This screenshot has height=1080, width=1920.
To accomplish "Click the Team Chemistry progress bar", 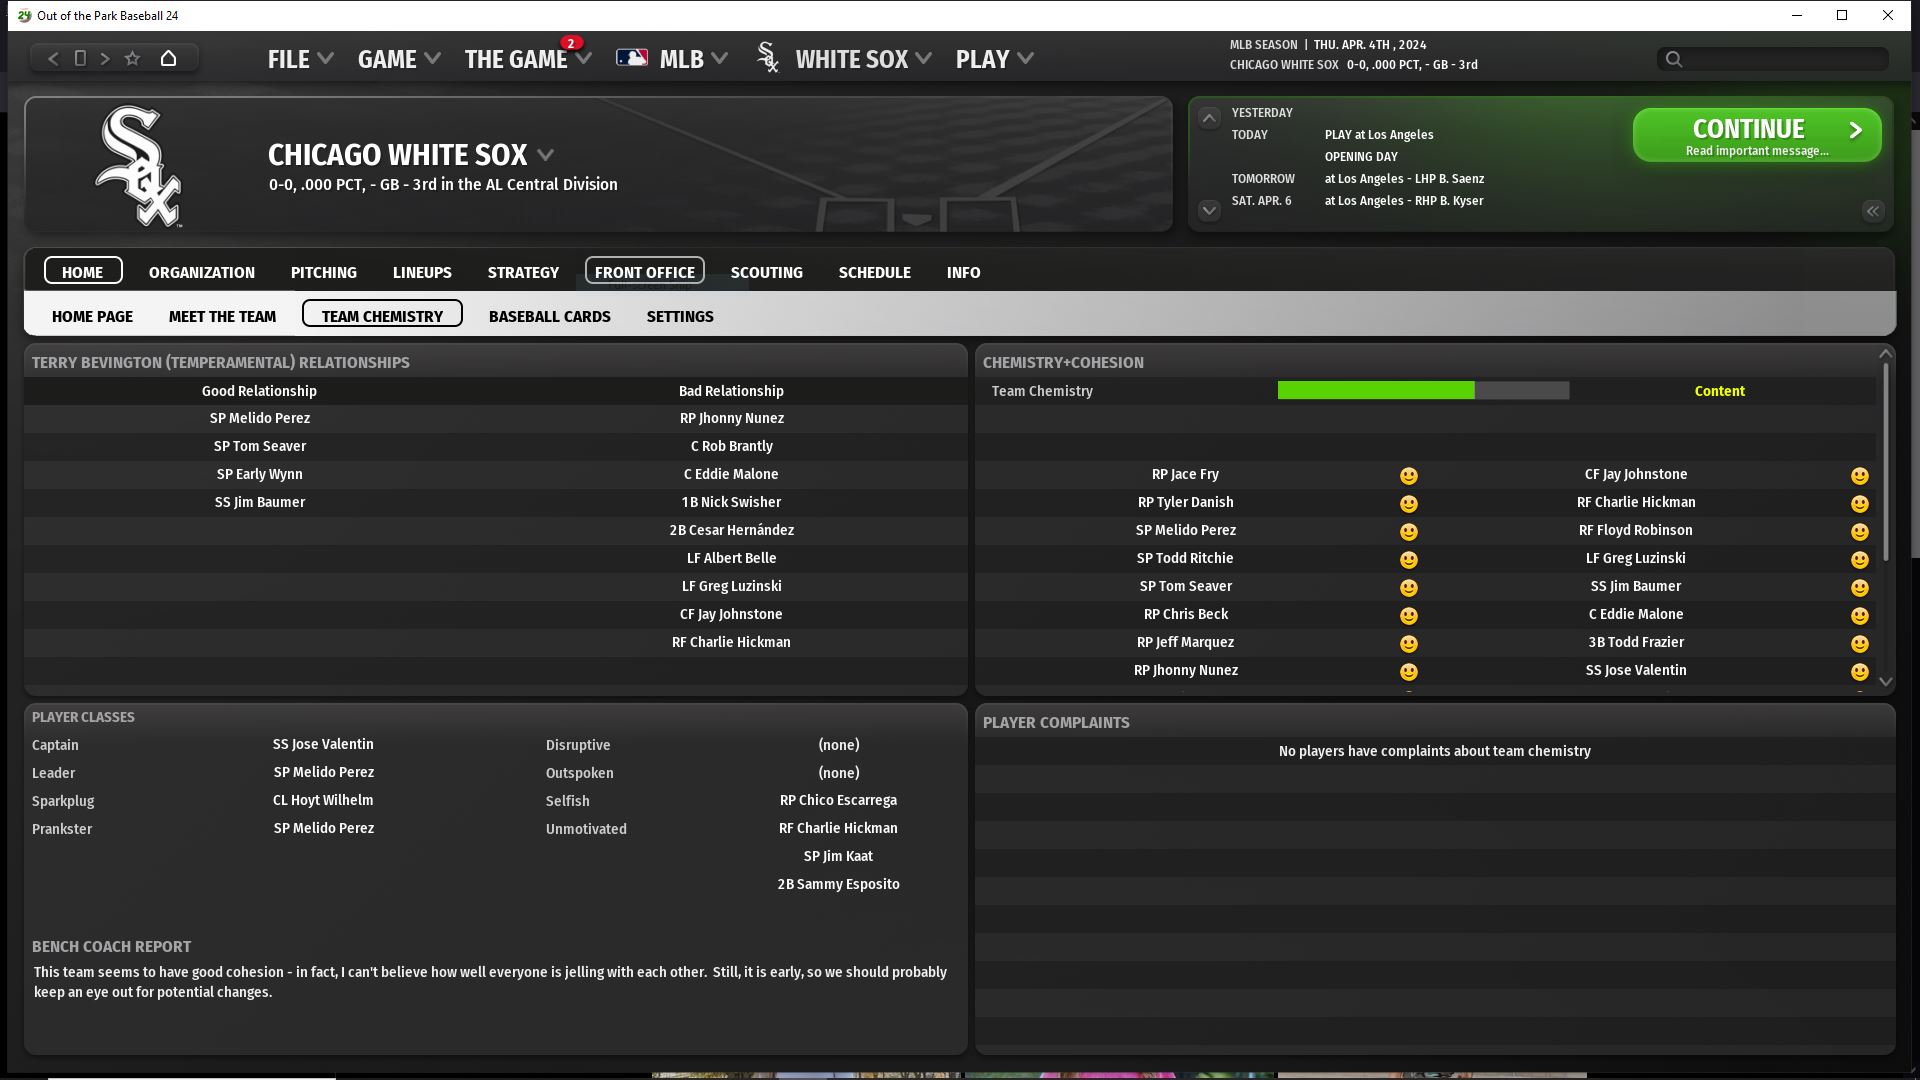I will tap(1423, 391).
